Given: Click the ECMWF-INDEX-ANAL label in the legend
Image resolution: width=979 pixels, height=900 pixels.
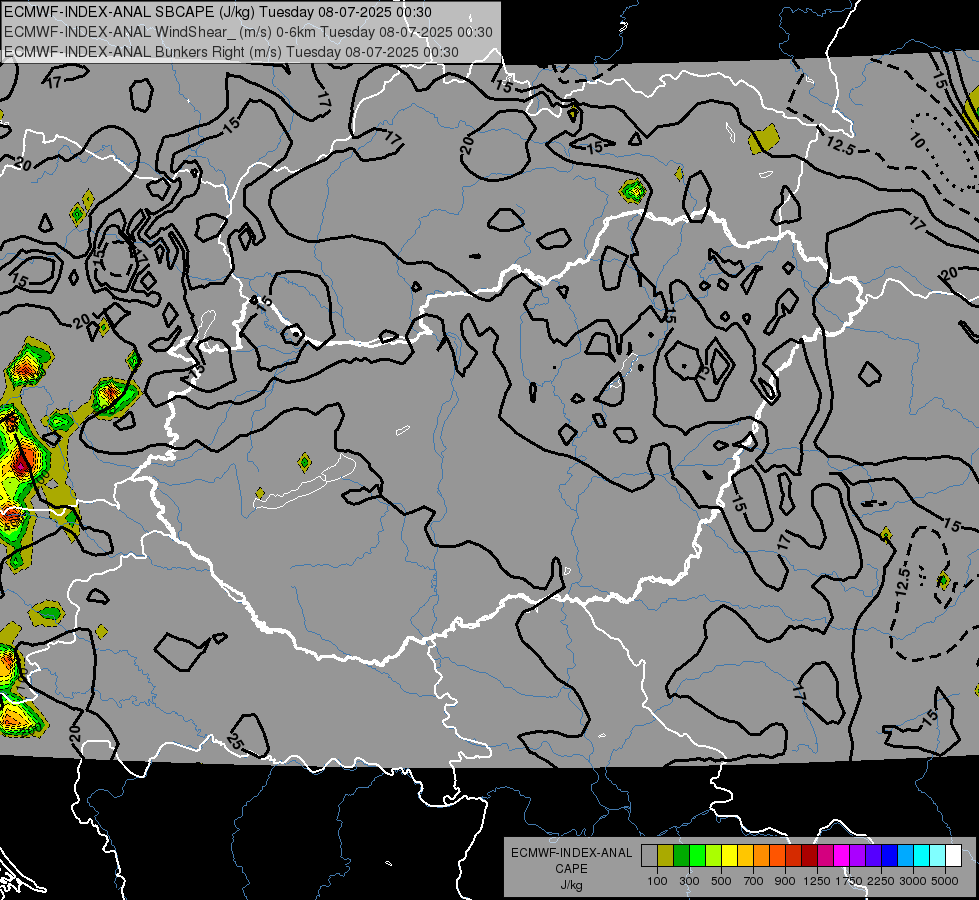Looking at the screenshot, I should (x=571, y=853).
